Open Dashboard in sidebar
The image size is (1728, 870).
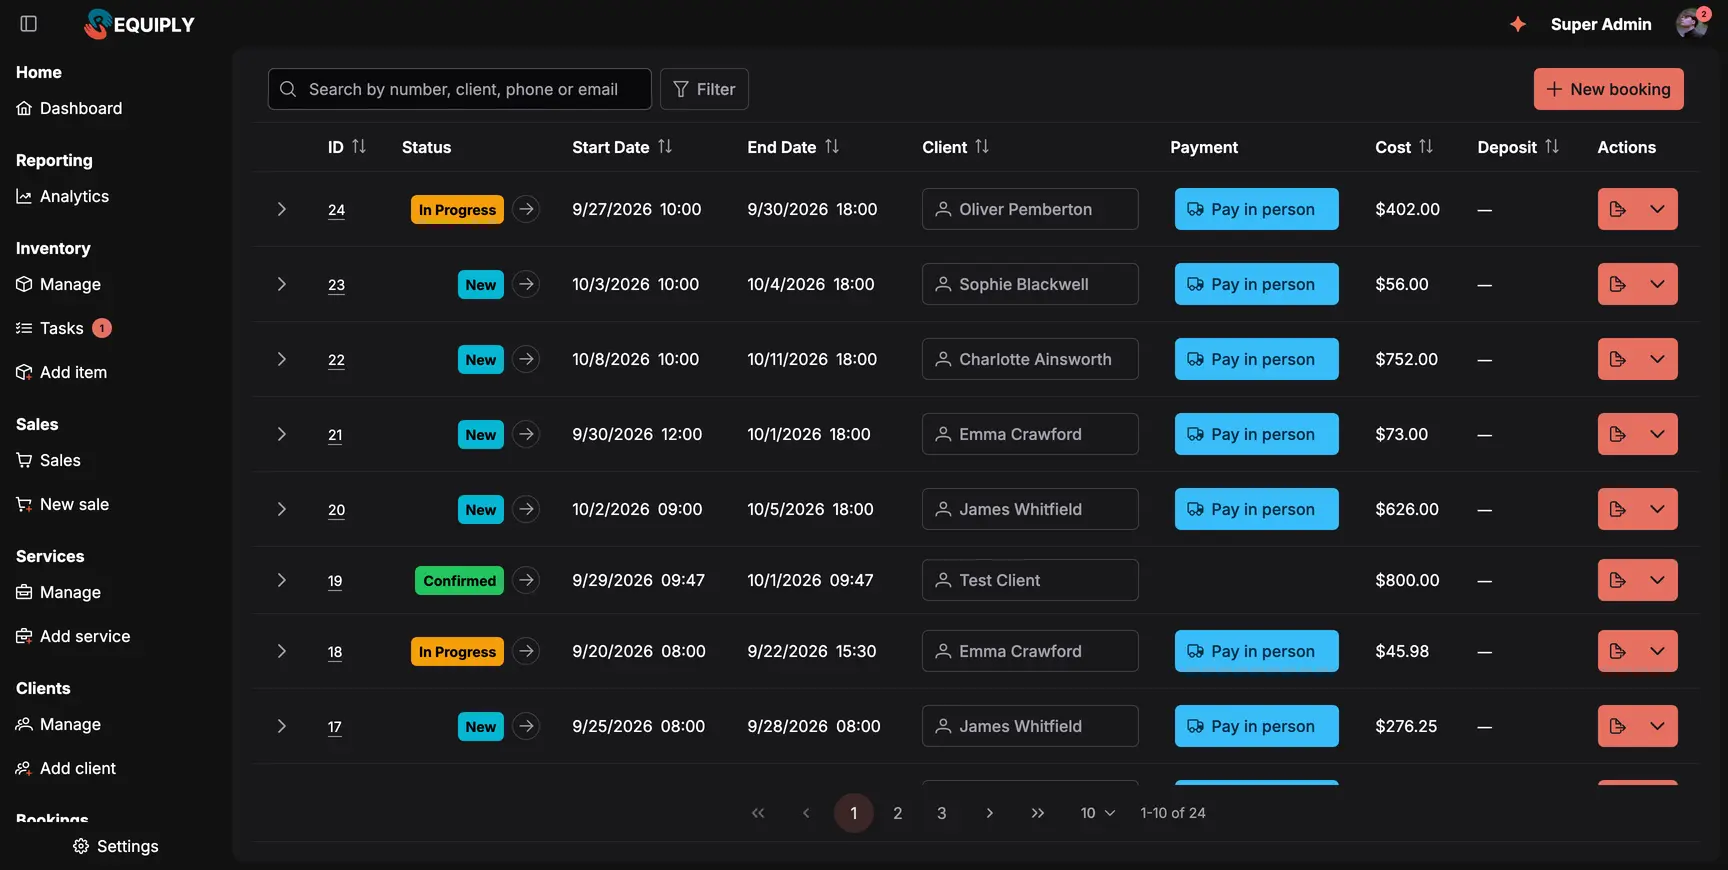pyautogui.click(x=69, y=108)
